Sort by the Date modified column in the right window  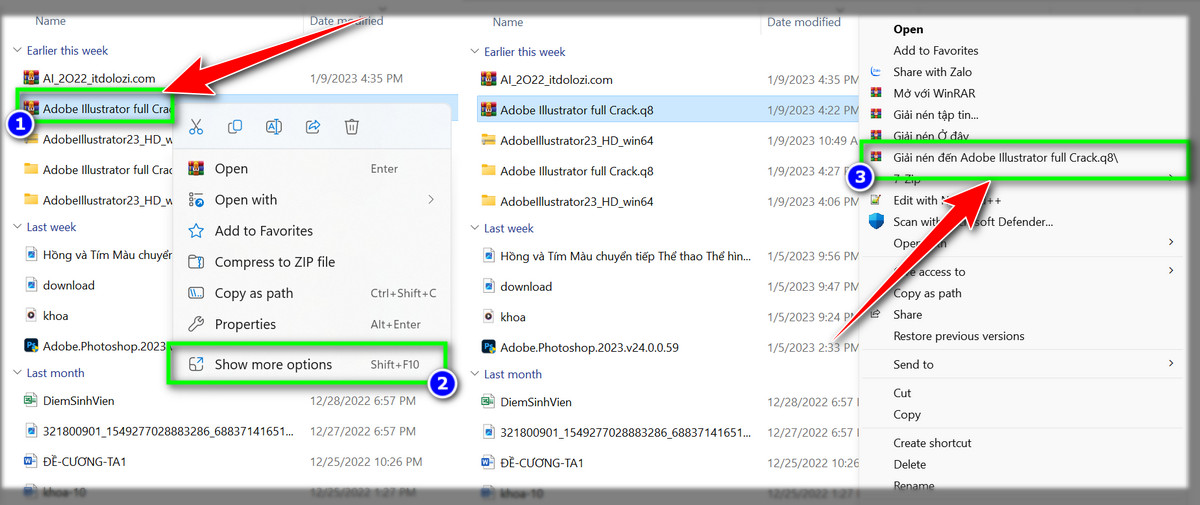pos(804,21)
